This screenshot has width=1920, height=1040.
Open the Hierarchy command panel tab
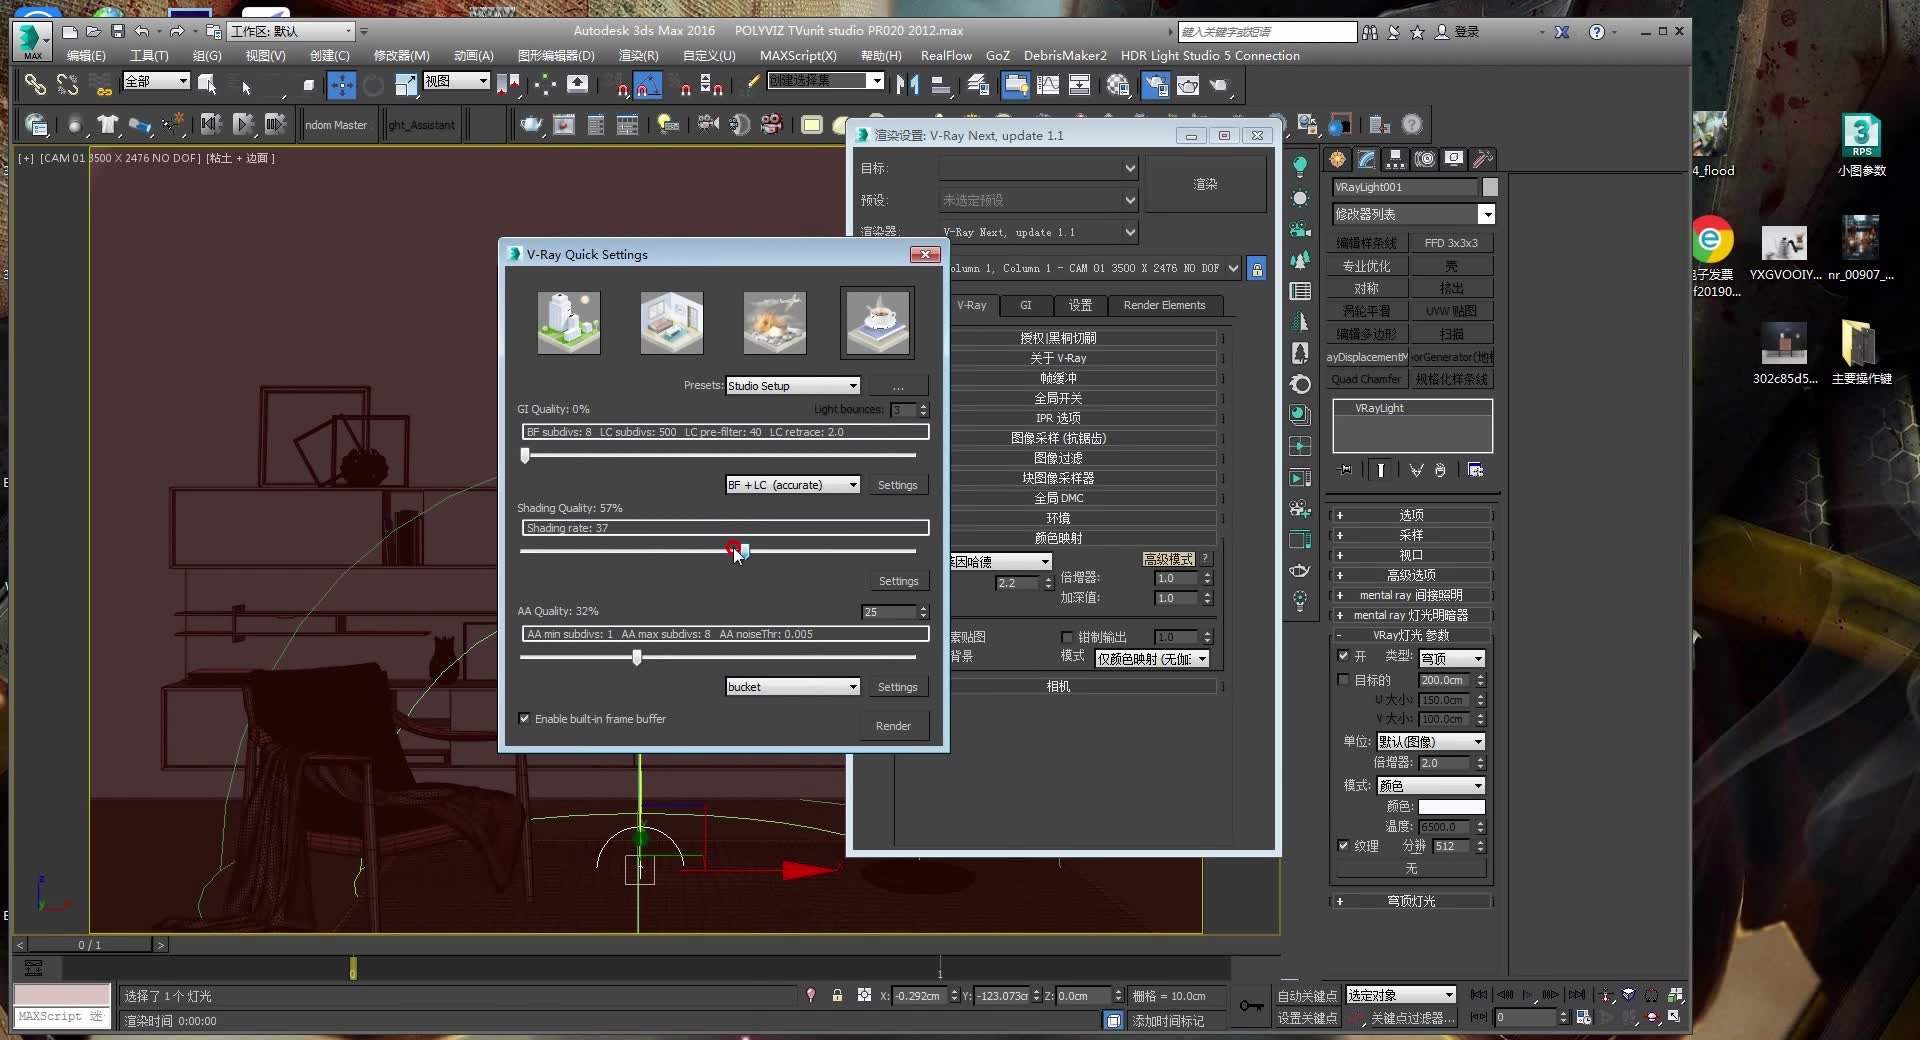pos(1395,159)
